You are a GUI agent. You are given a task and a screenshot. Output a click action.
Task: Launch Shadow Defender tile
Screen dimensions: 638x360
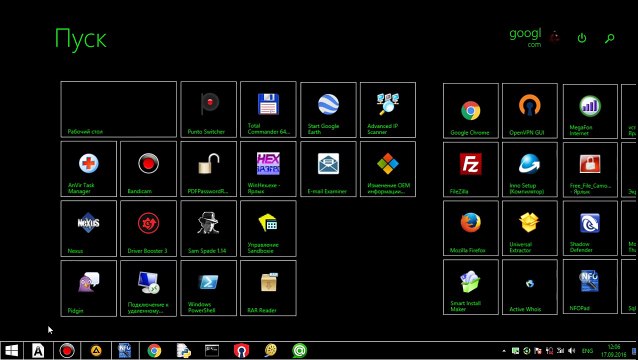click(x=590, y=228)
